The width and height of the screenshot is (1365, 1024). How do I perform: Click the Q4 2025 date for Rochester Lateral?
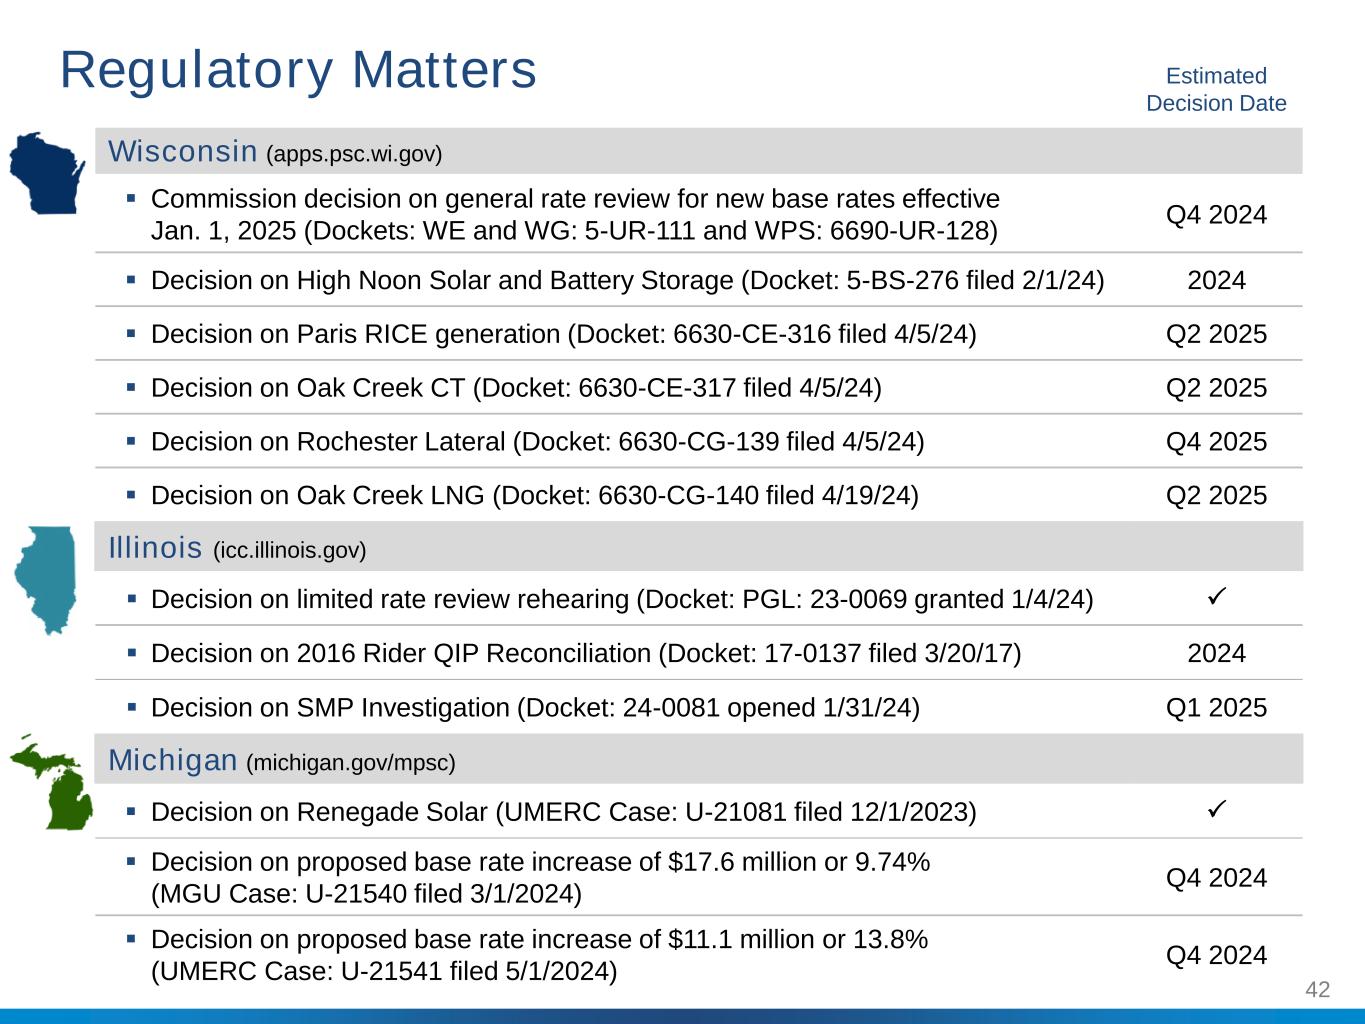tap(1216, 442)
